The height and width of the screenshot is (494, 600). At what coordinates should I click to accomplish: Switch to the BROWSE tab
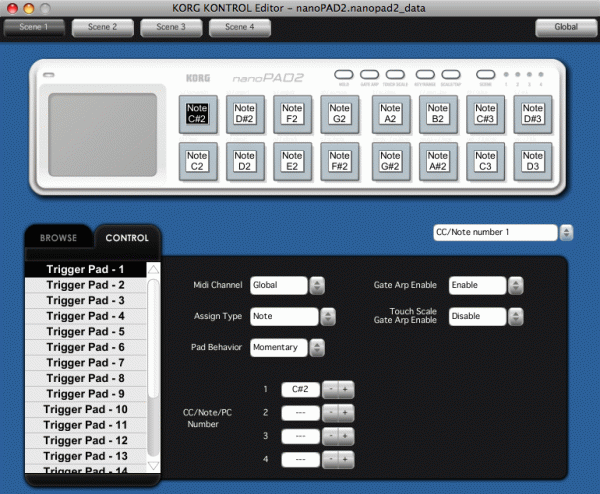click(58, 238)
